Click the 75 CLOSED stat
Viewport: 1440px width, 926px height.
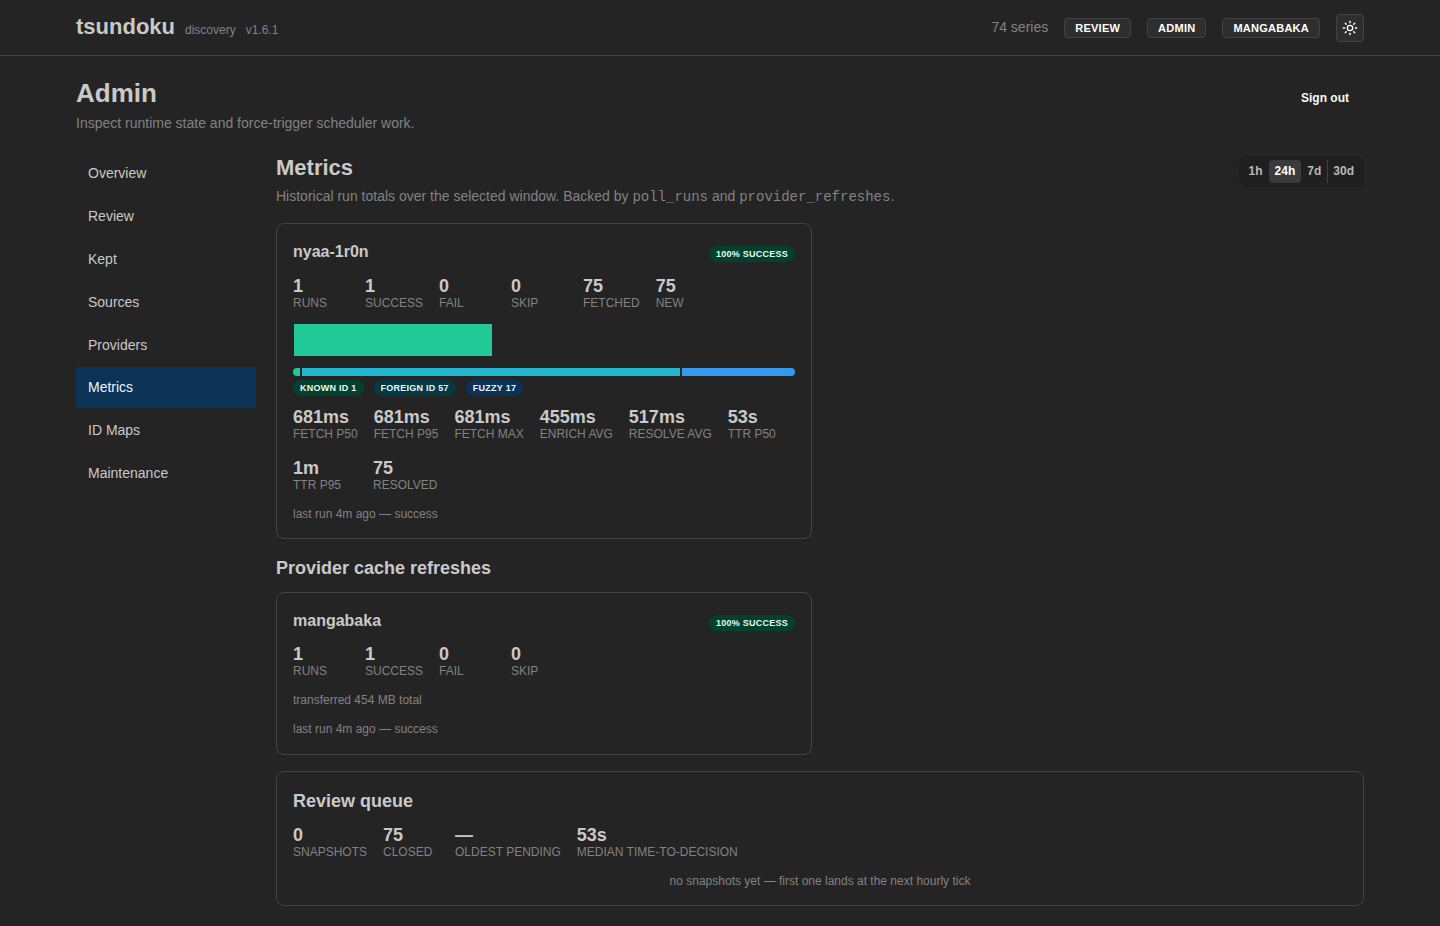[x=407, y=842]
